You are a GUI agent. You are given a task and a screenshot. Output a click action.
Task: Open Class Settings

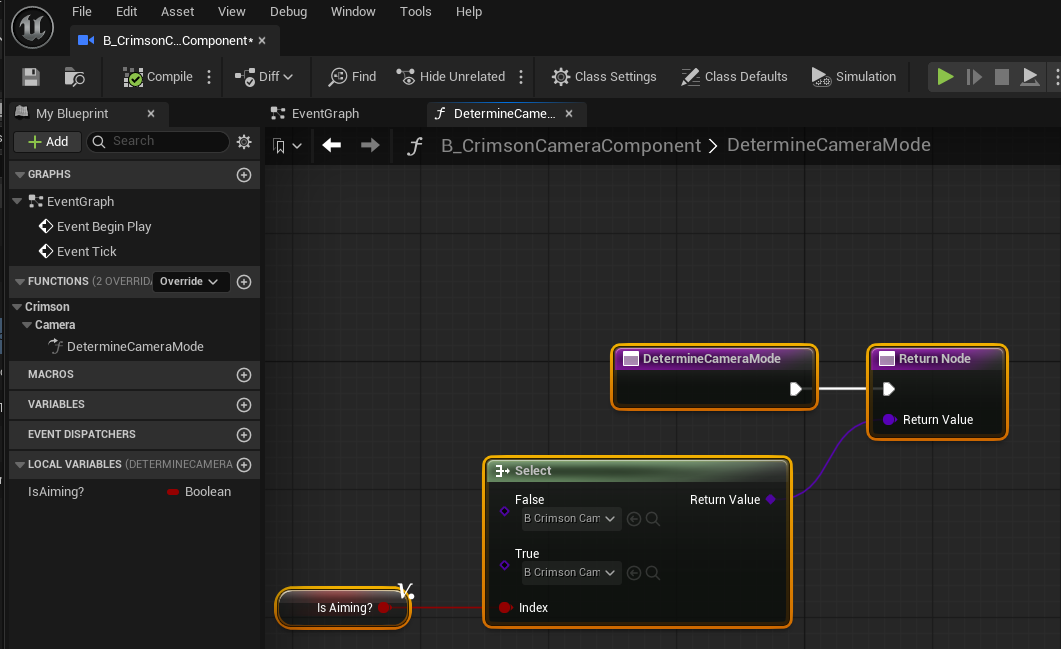[604, 77]
